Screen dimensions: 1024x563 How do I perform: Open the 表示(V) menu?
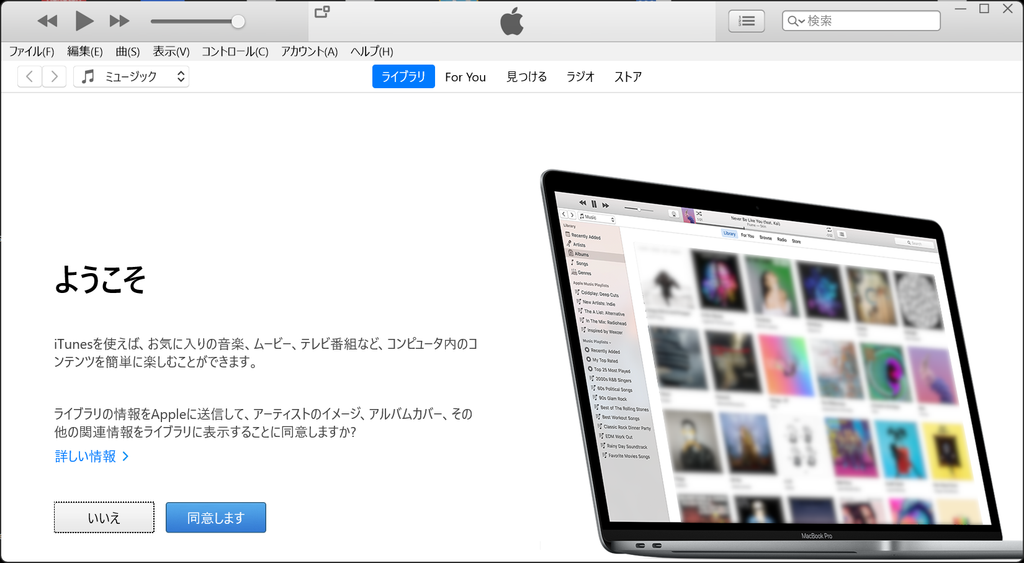(x=171, y=52)
